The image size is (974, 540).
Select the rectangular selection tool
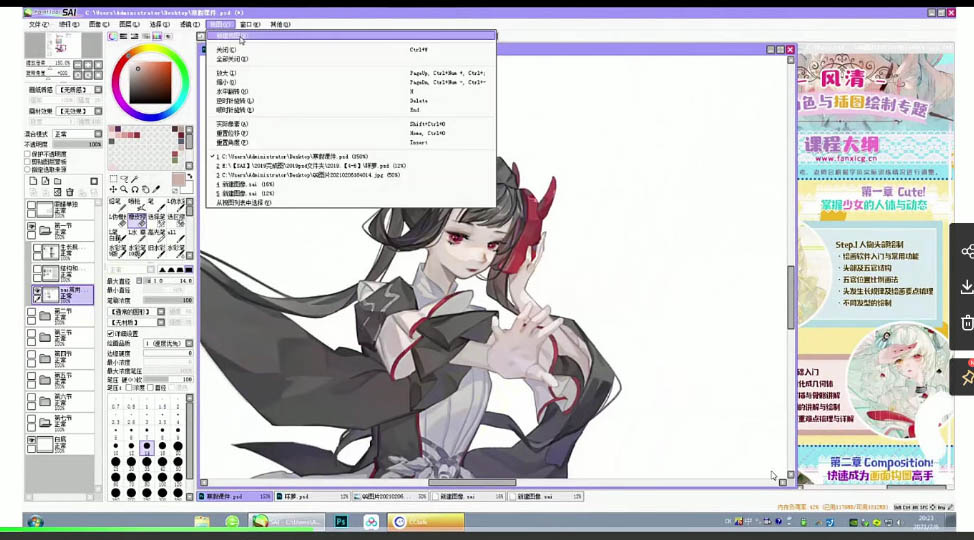[113, 180]
